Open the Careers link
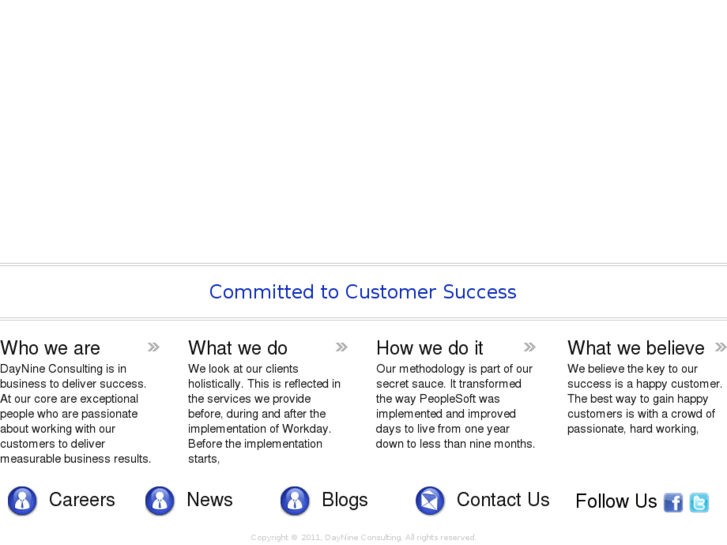Image resolution: width=727 pixels, height=545 pixels. (82, 500)
